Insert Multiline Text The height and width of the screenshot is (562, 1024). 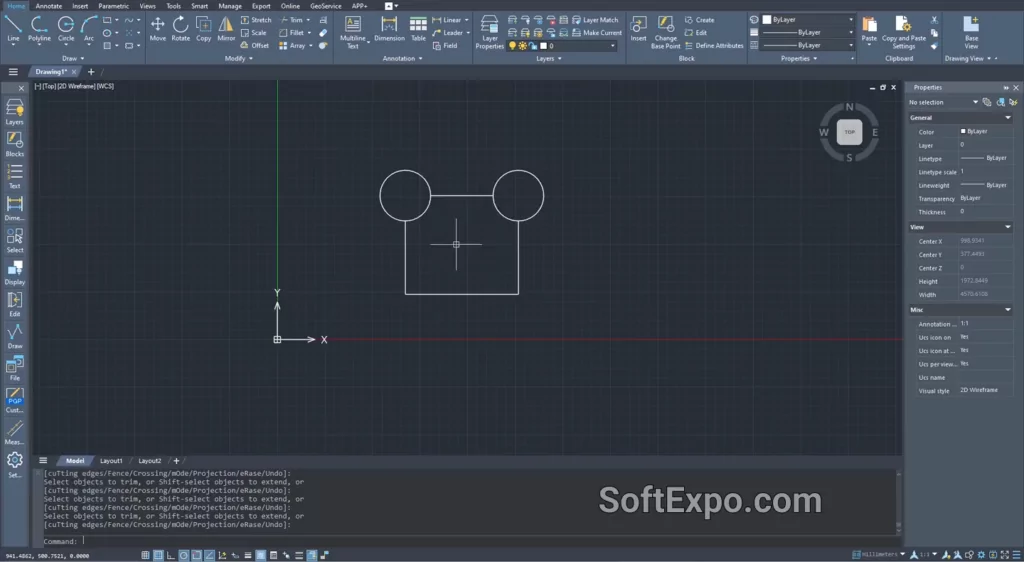click(353, 32)
